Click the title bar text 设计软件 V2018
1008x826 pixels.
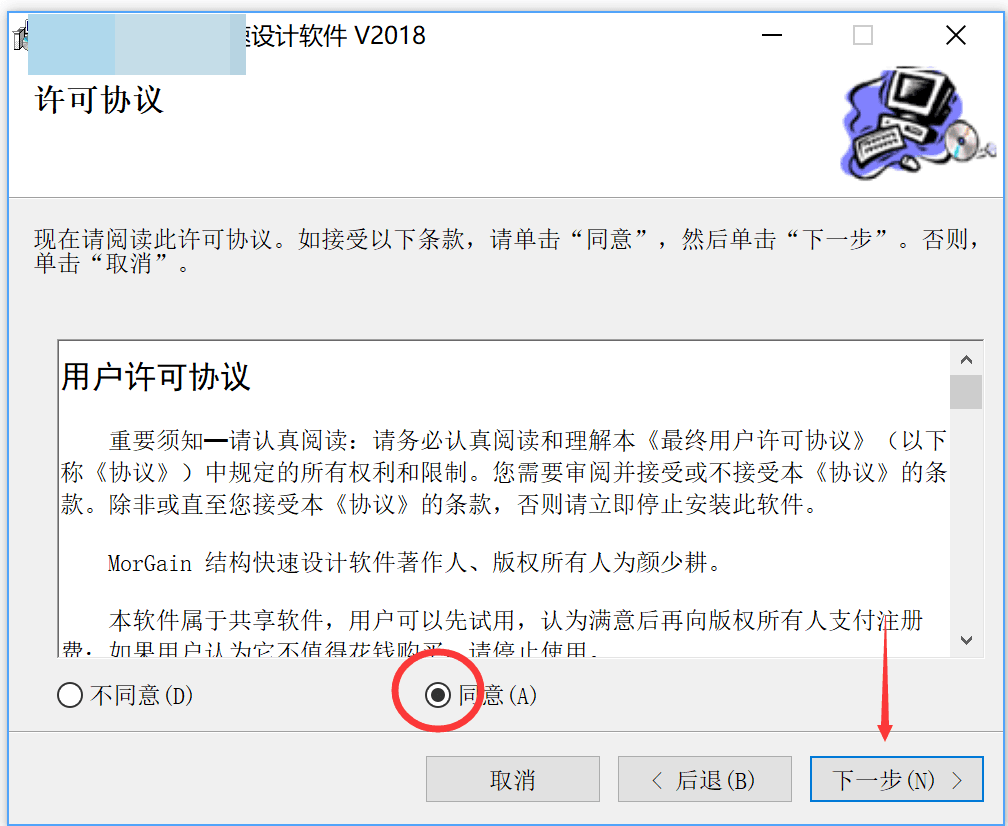click(x=338, y=35)
